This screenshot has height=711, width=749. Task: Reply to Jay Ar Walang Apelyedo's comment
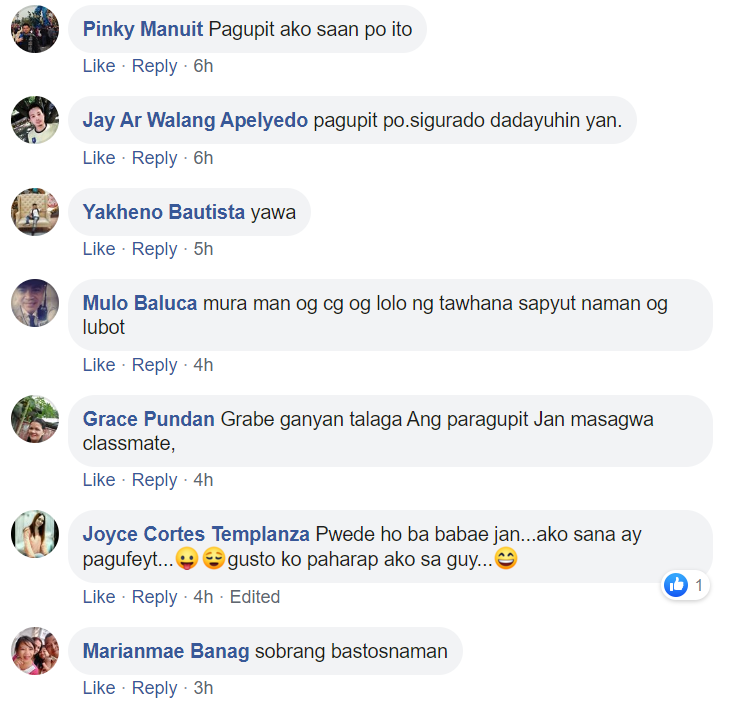click(x=154, y=158)
